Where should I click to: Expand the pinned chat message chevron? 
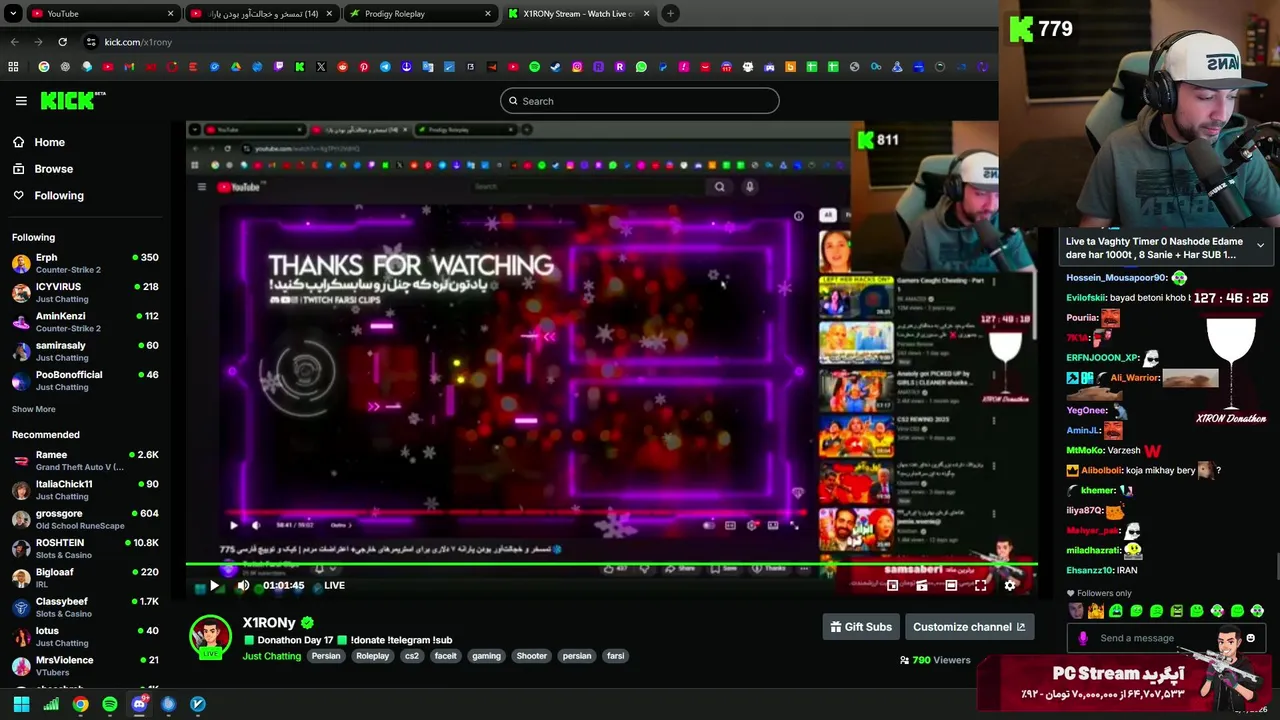click(1260, 246)
